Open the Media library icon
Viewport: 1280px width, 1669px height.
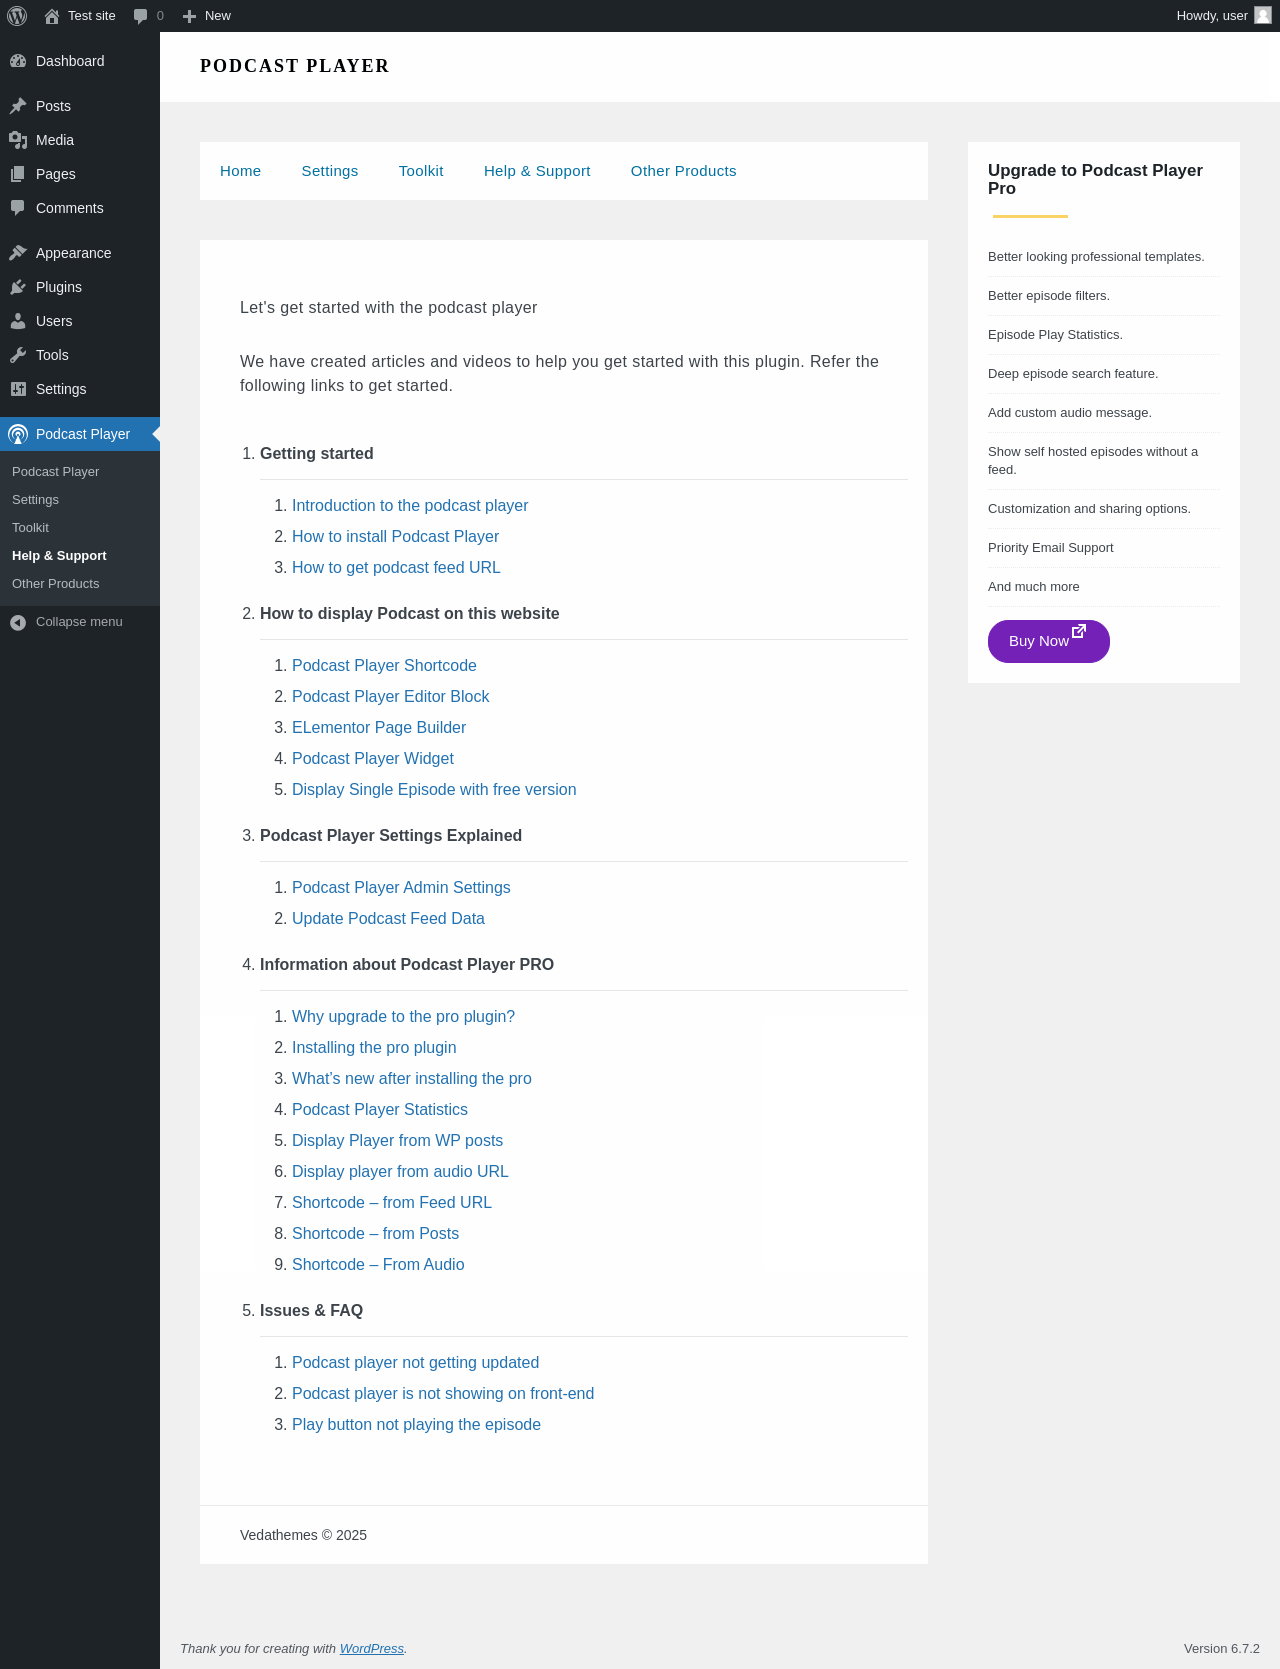[x=18, y=140]
